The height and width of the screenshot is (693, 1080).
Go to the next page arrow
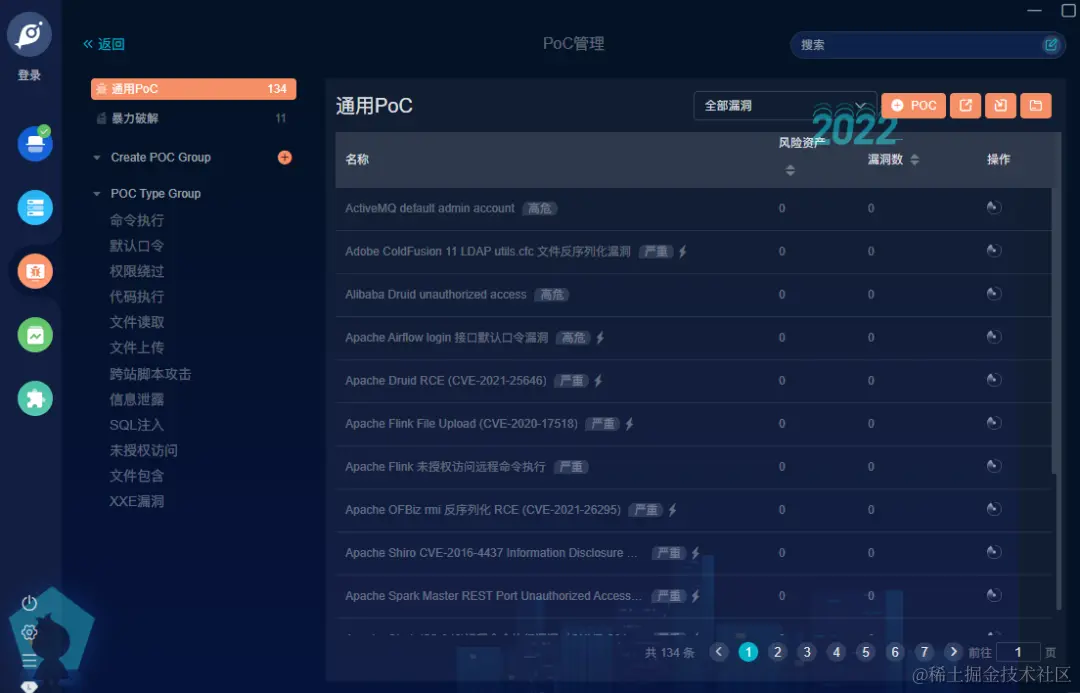pos(953,652)
